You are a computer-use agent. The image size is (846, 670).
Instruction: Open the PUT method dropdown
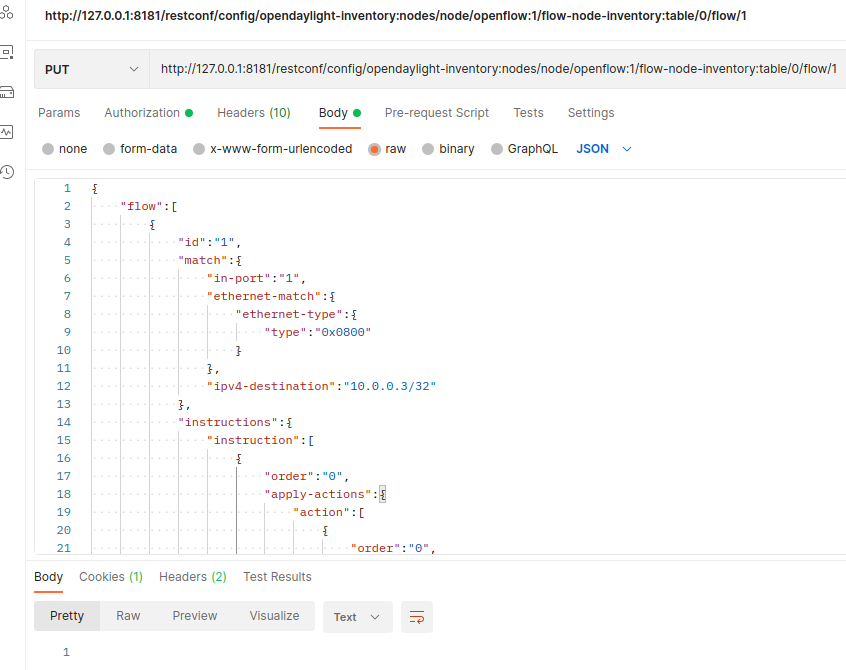(92, 69)
